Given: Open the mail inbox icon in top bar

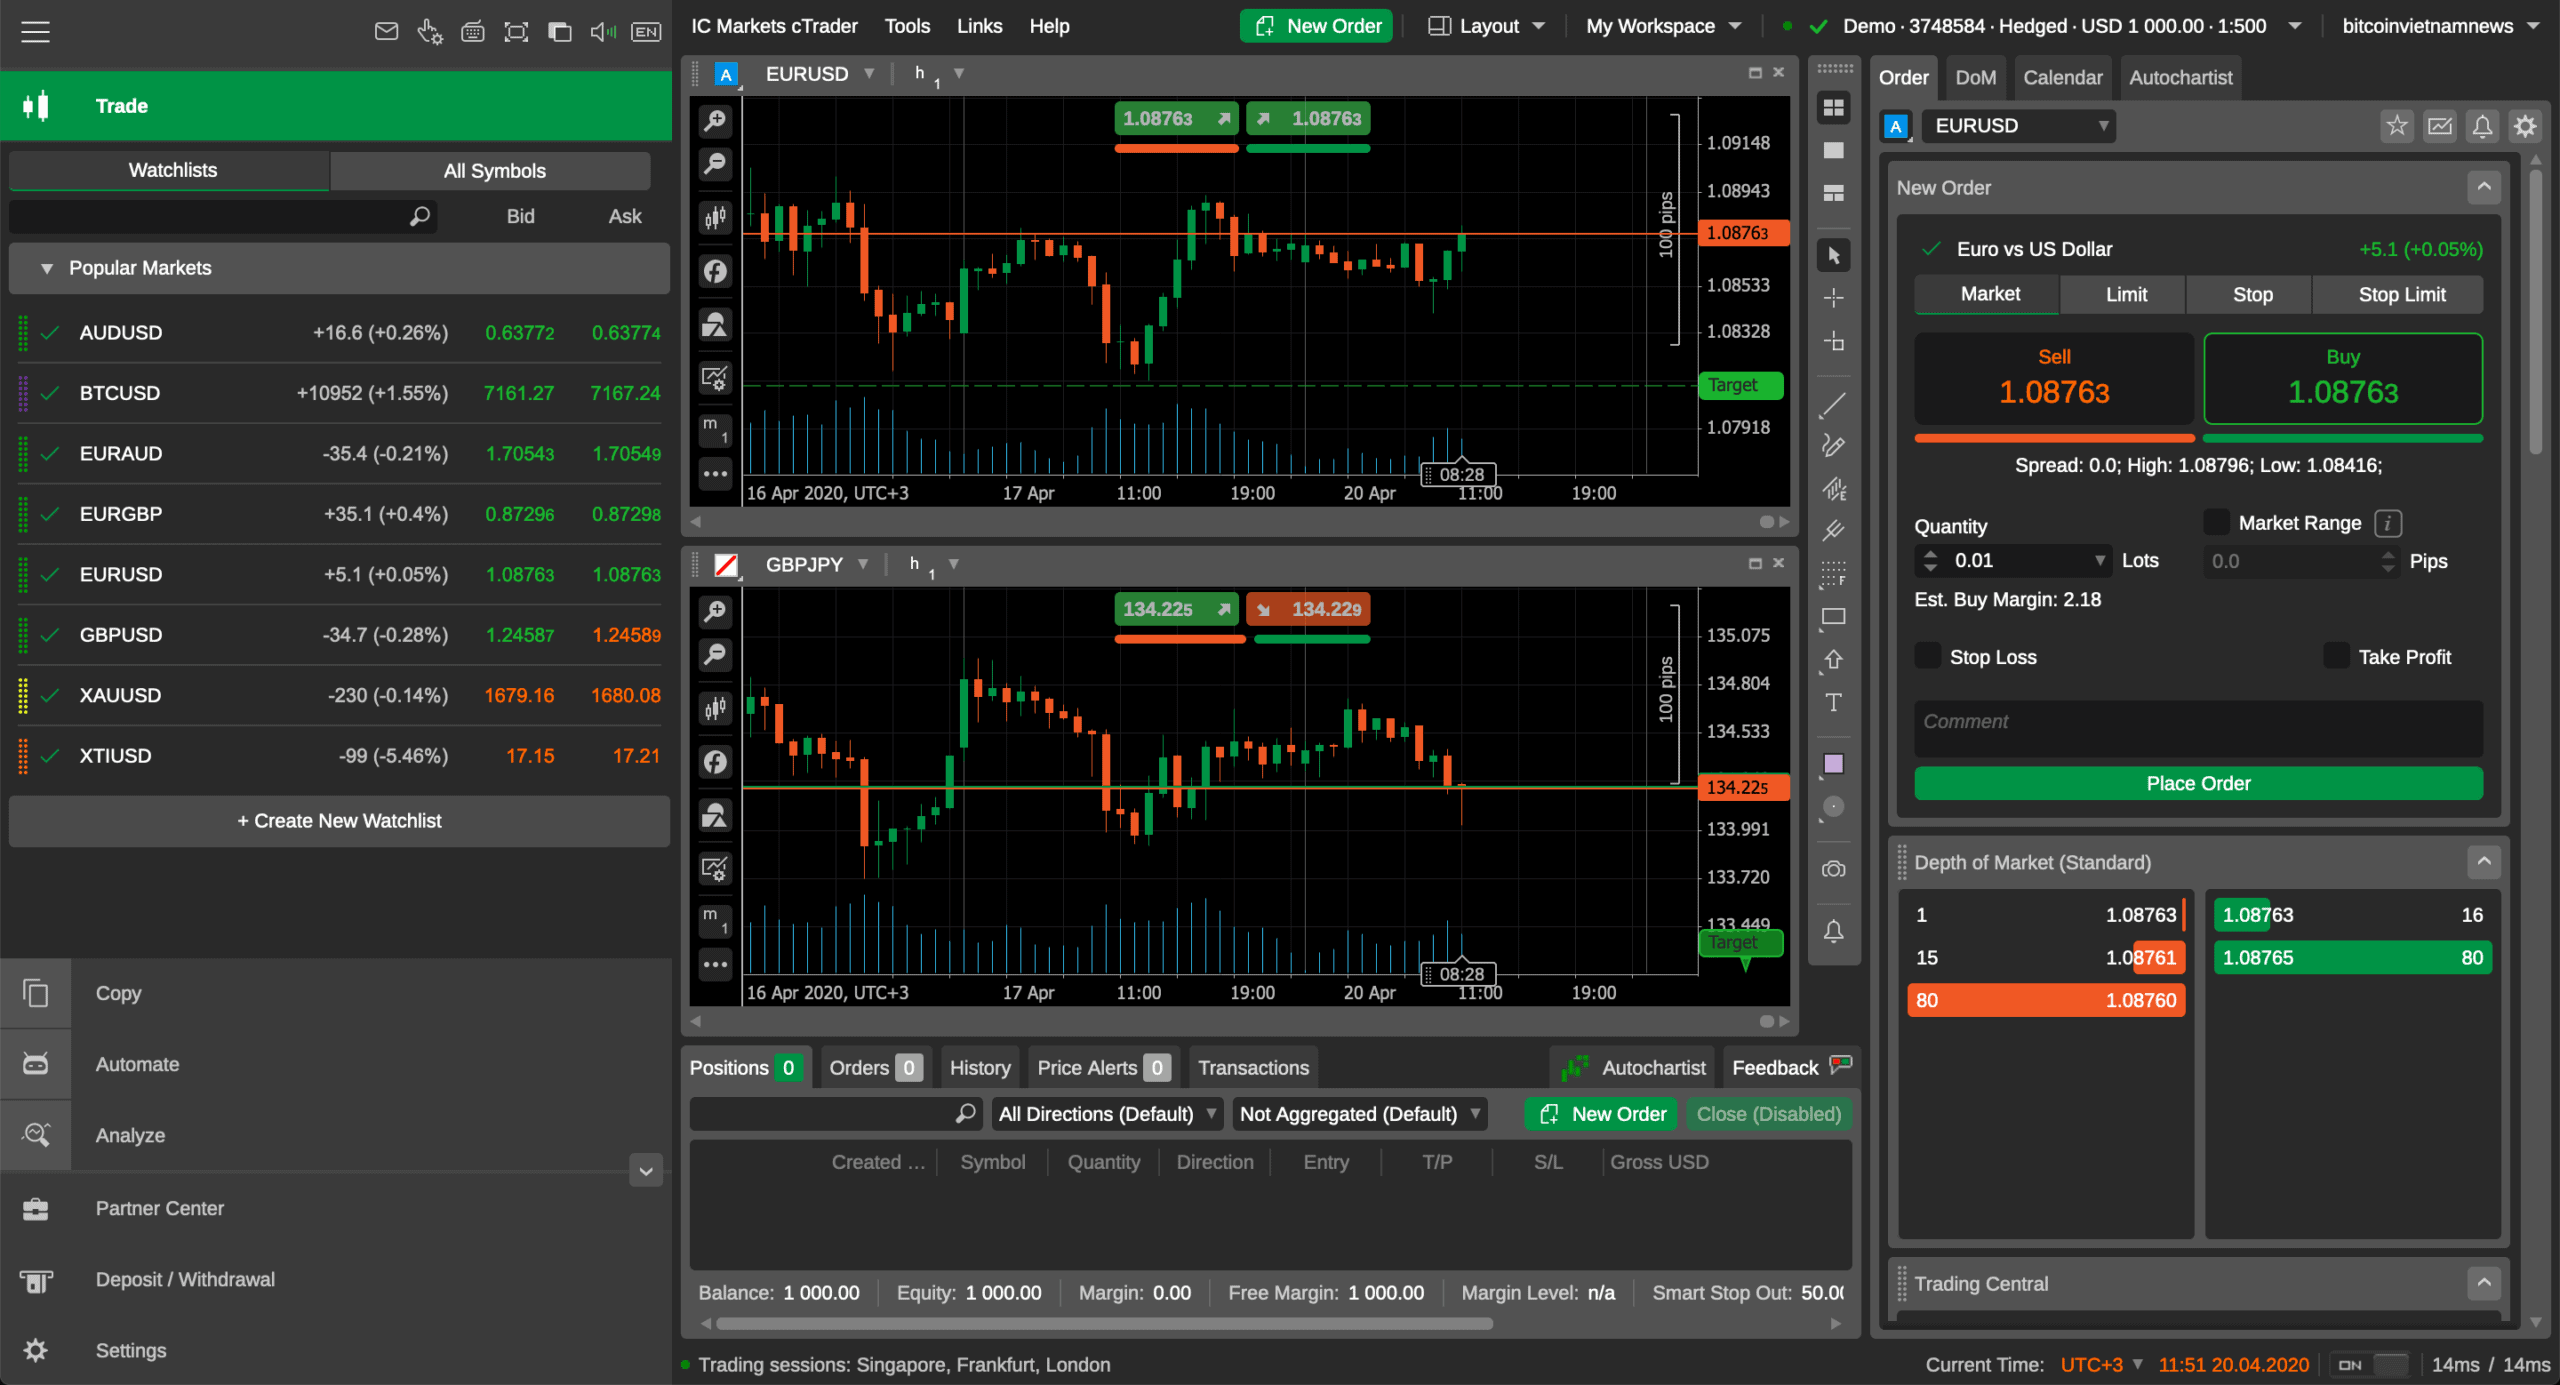Looking at the screenshot, I should (x=386, y=31).
